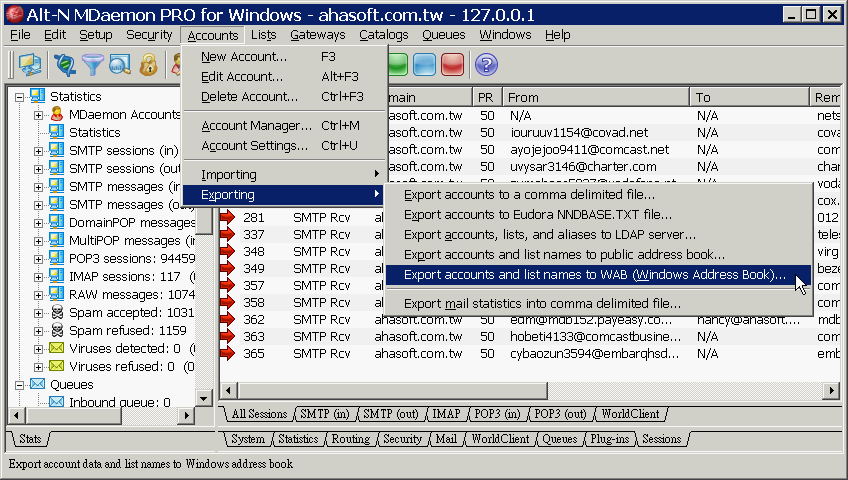848x480 pixels.
Task: Switch to the IMAP sessions tab
Action: (446, 414)
